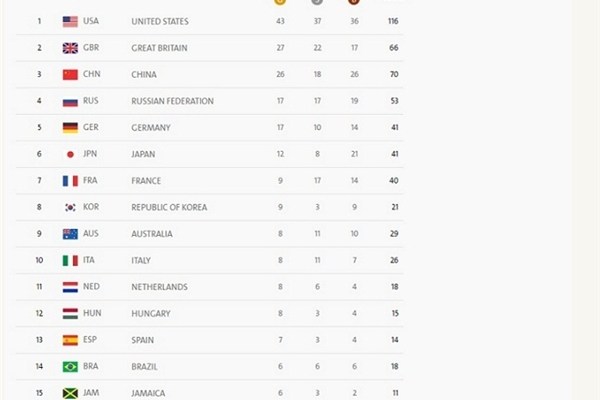Click the France flag icon
The image size is (600, 400).
(70, 181)
